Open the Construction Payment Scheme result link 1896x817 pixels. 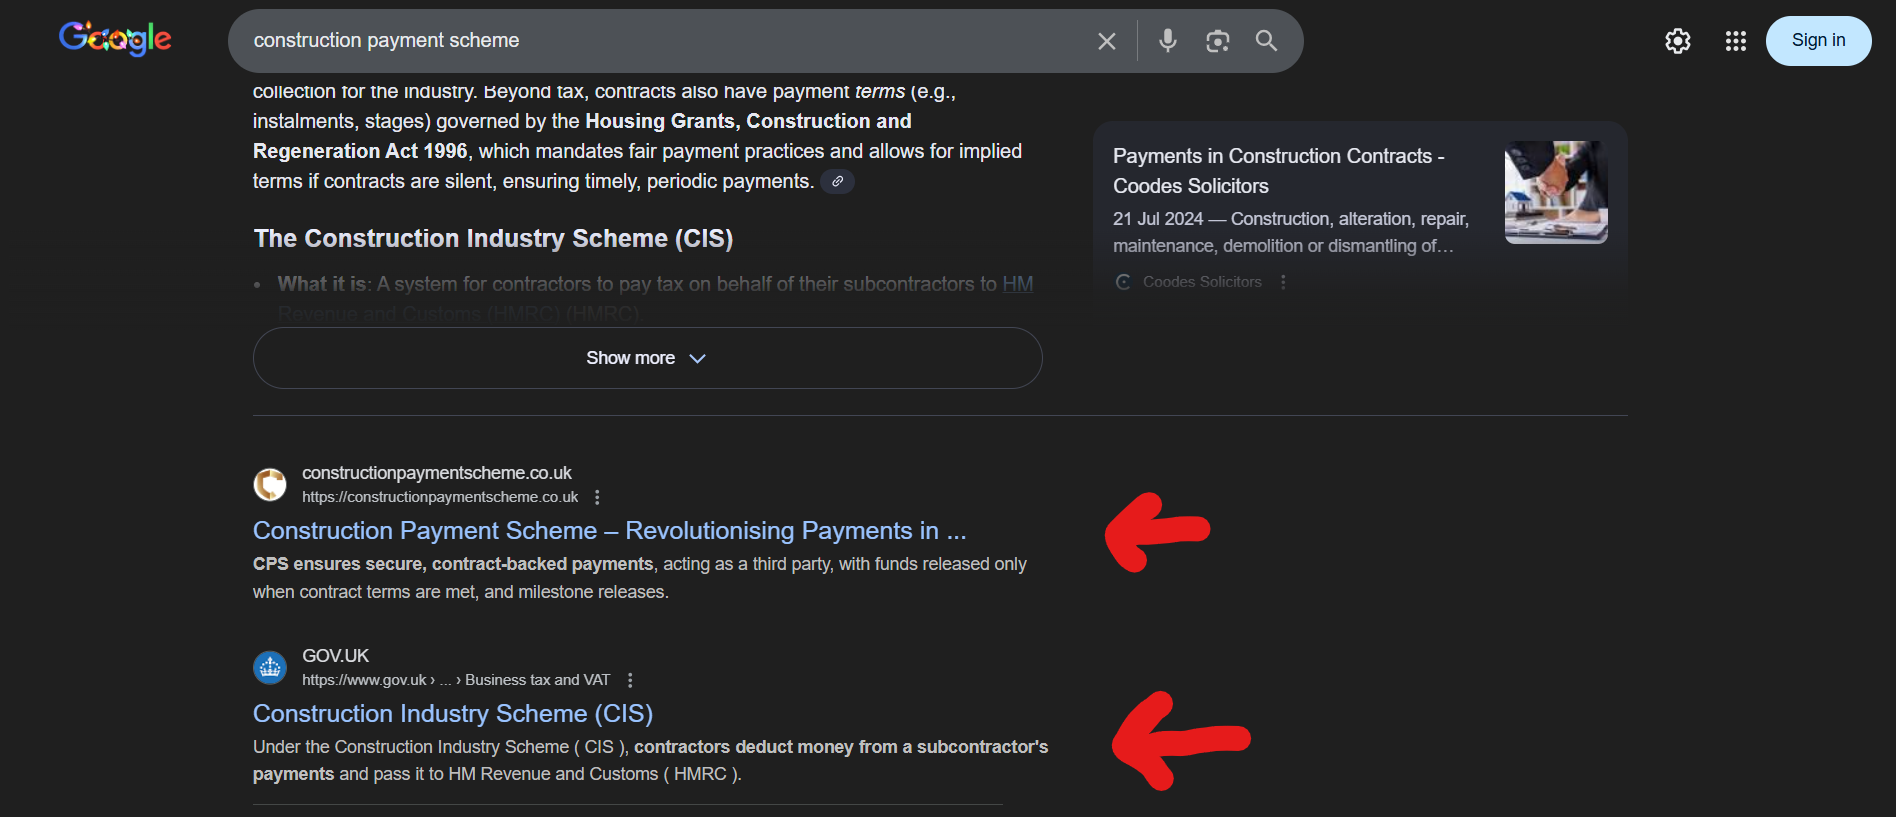609,530
